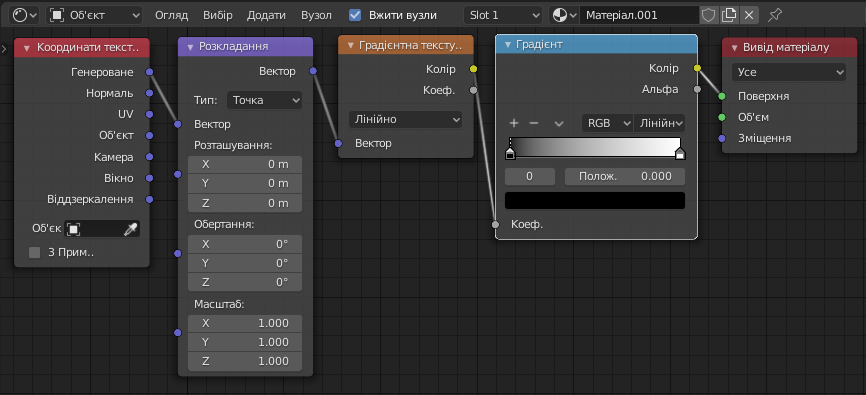Click the Зміщення input socket
The width and height of the screenshot is (866, 395).
click(722, 138)
